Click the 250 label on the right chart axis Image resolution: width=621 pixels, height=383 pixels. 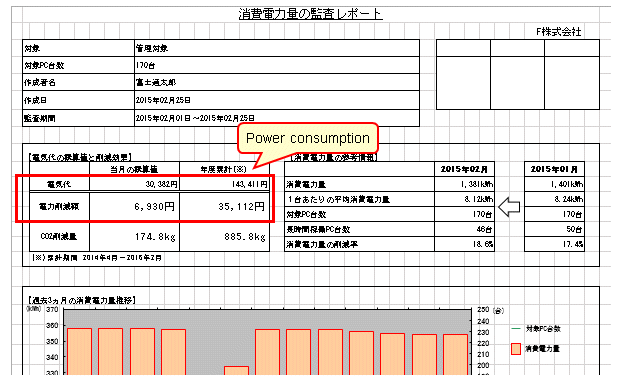tap(483, 309)
